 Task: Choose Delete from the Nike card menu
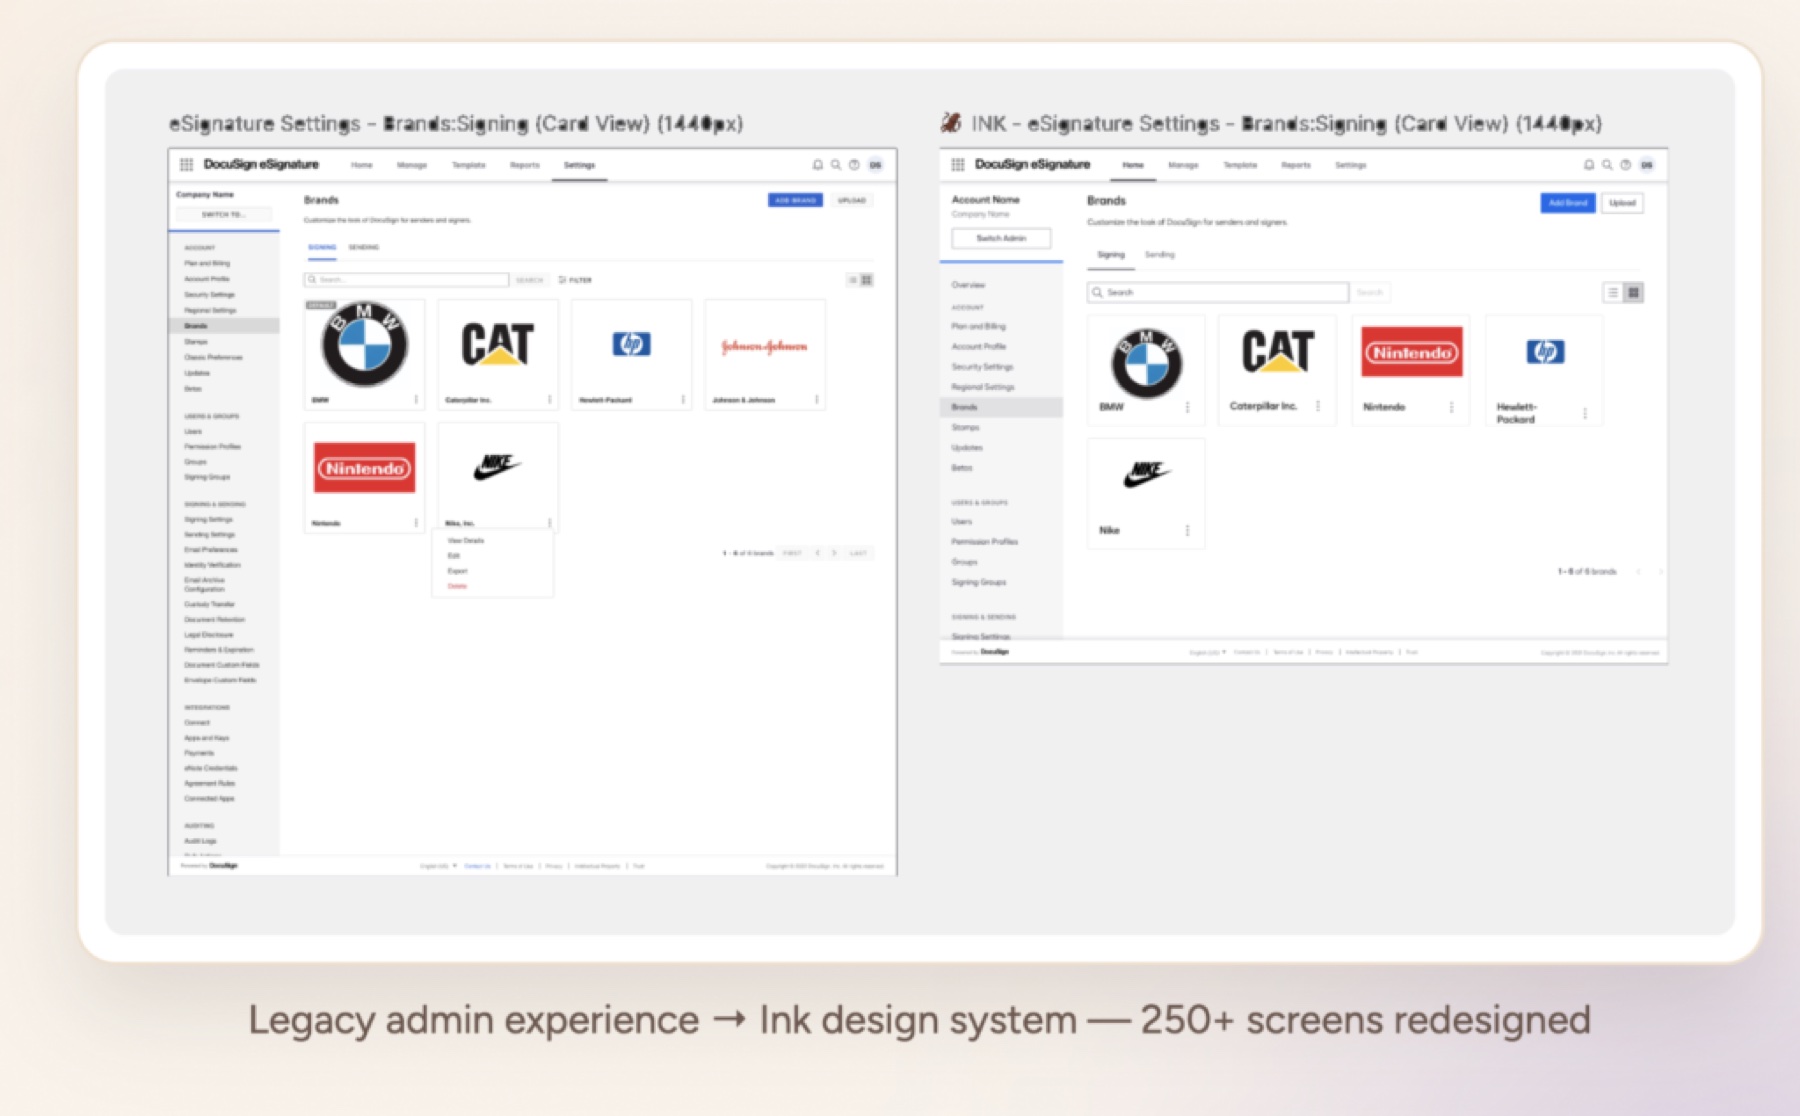coord(457,586)
